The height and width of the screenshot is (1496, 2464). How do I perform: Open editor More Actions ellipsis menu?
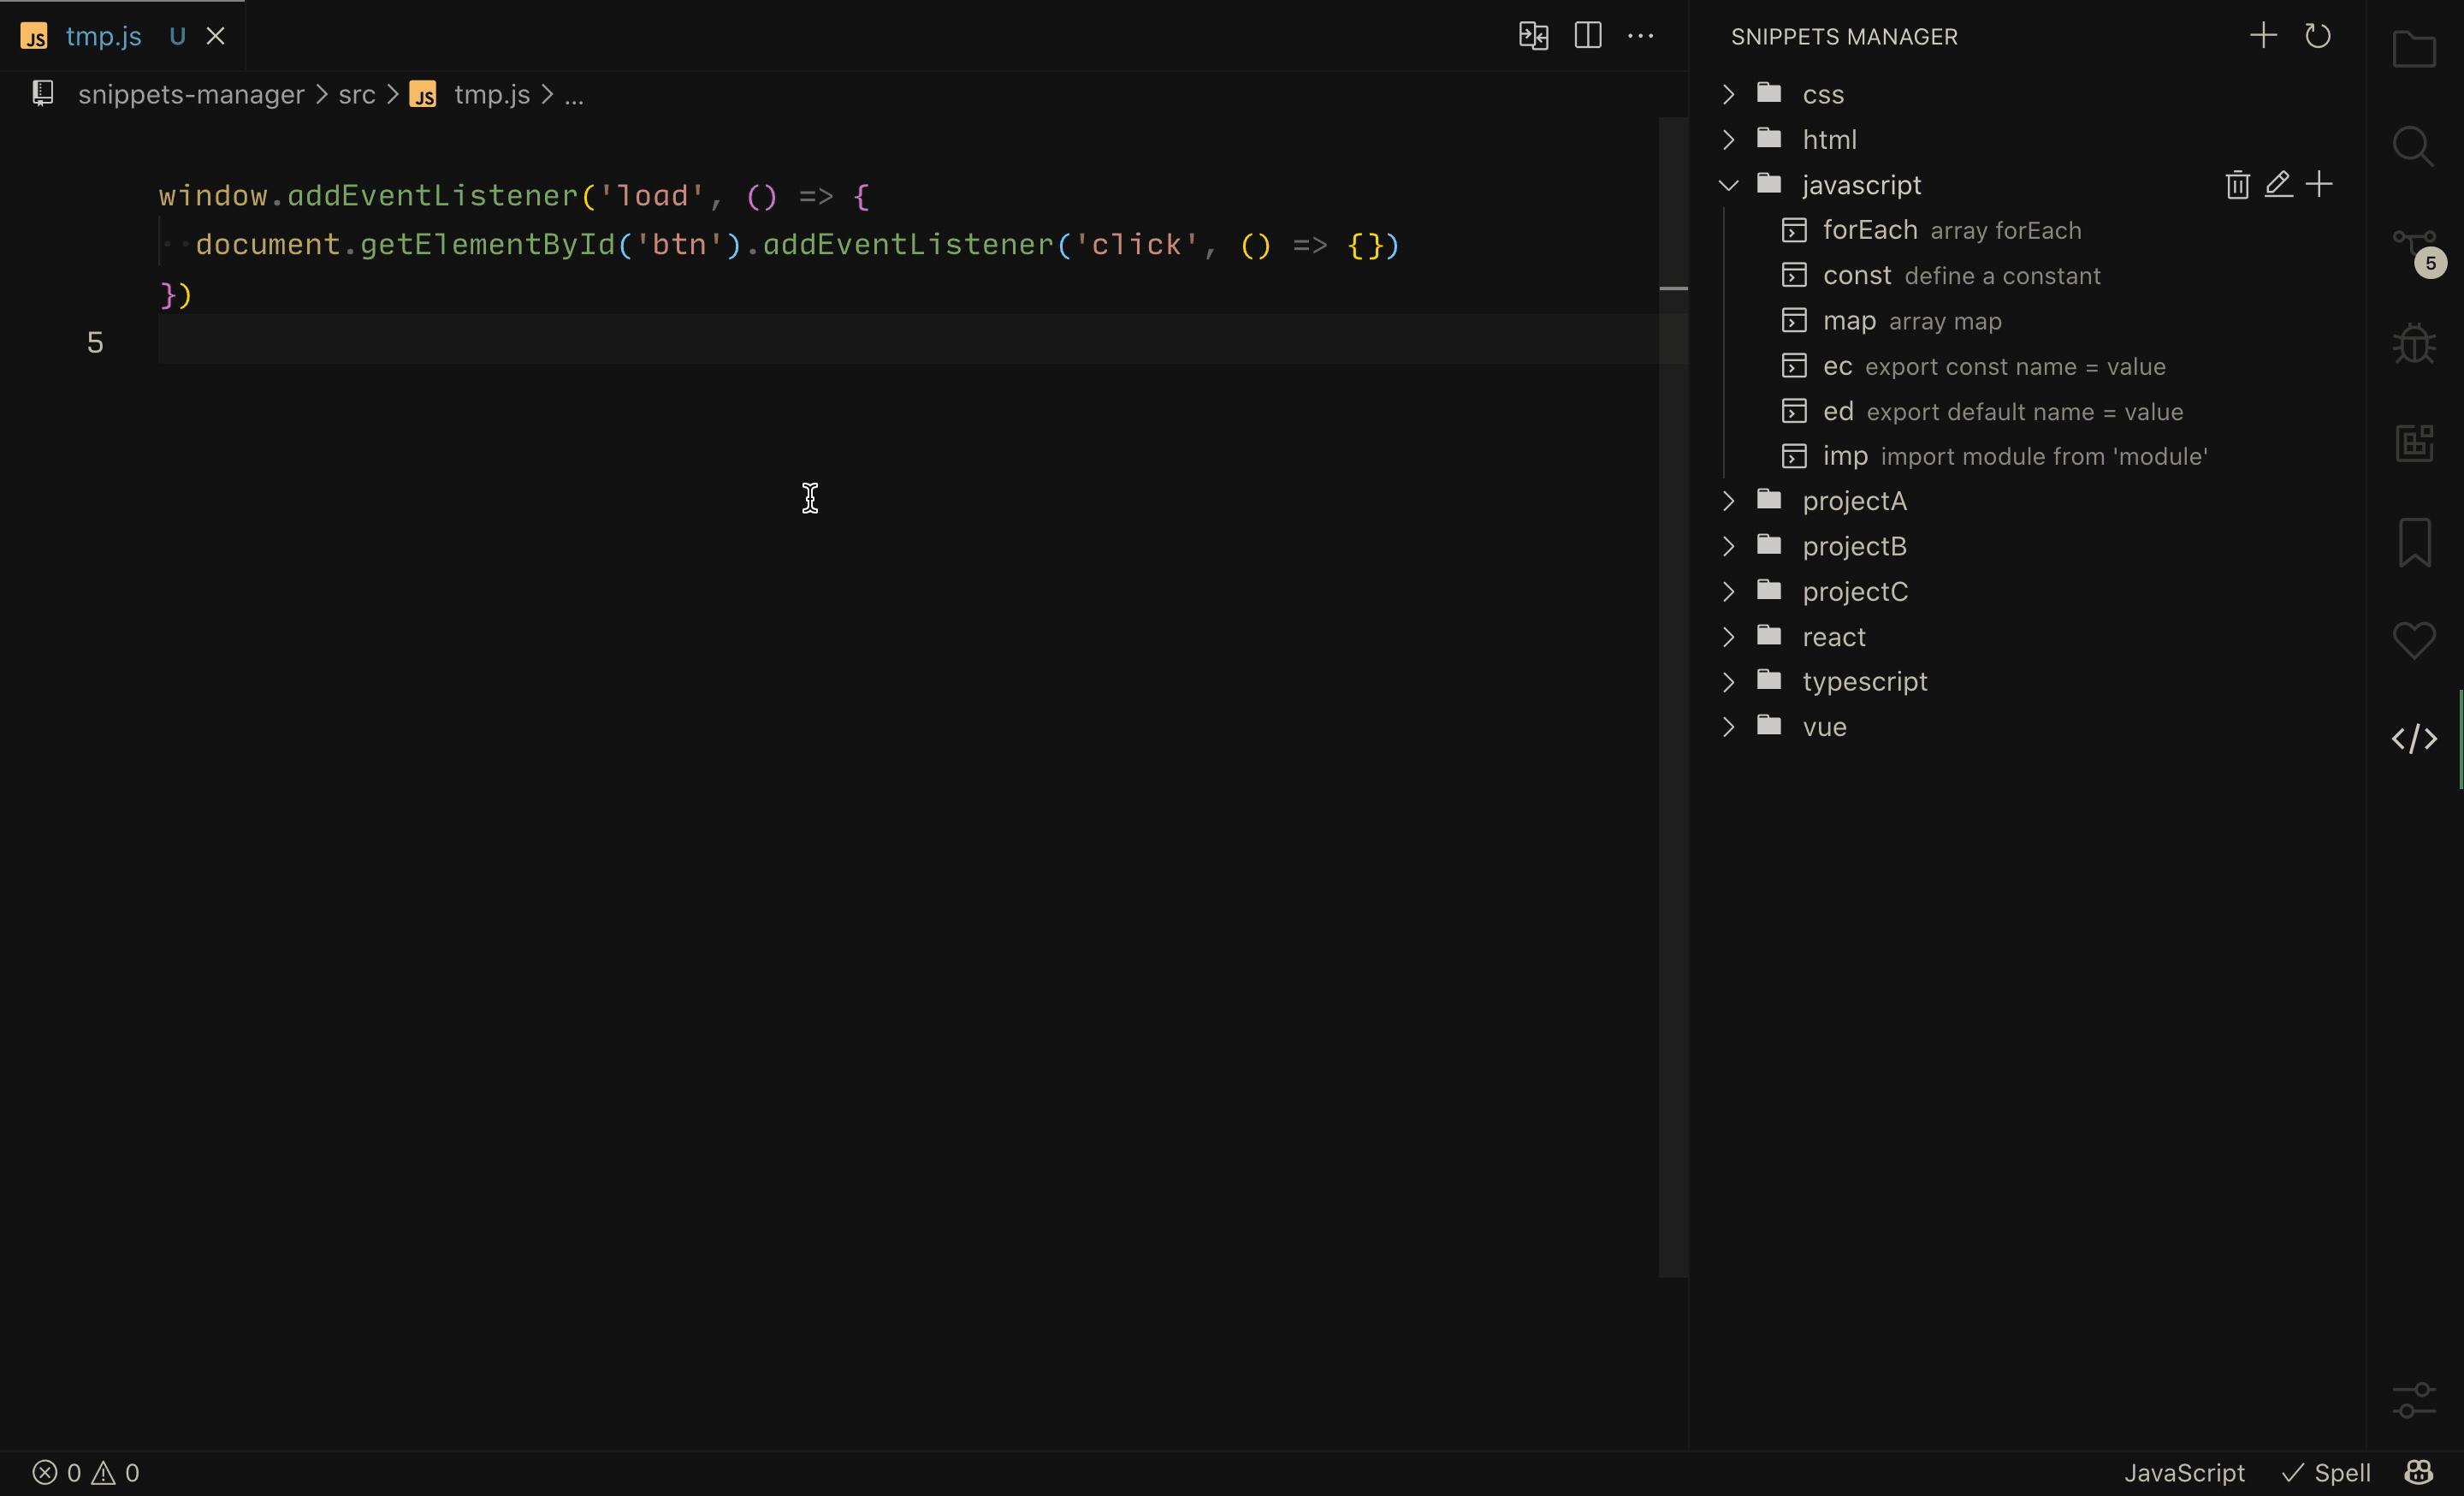(x=1641, y=36)
